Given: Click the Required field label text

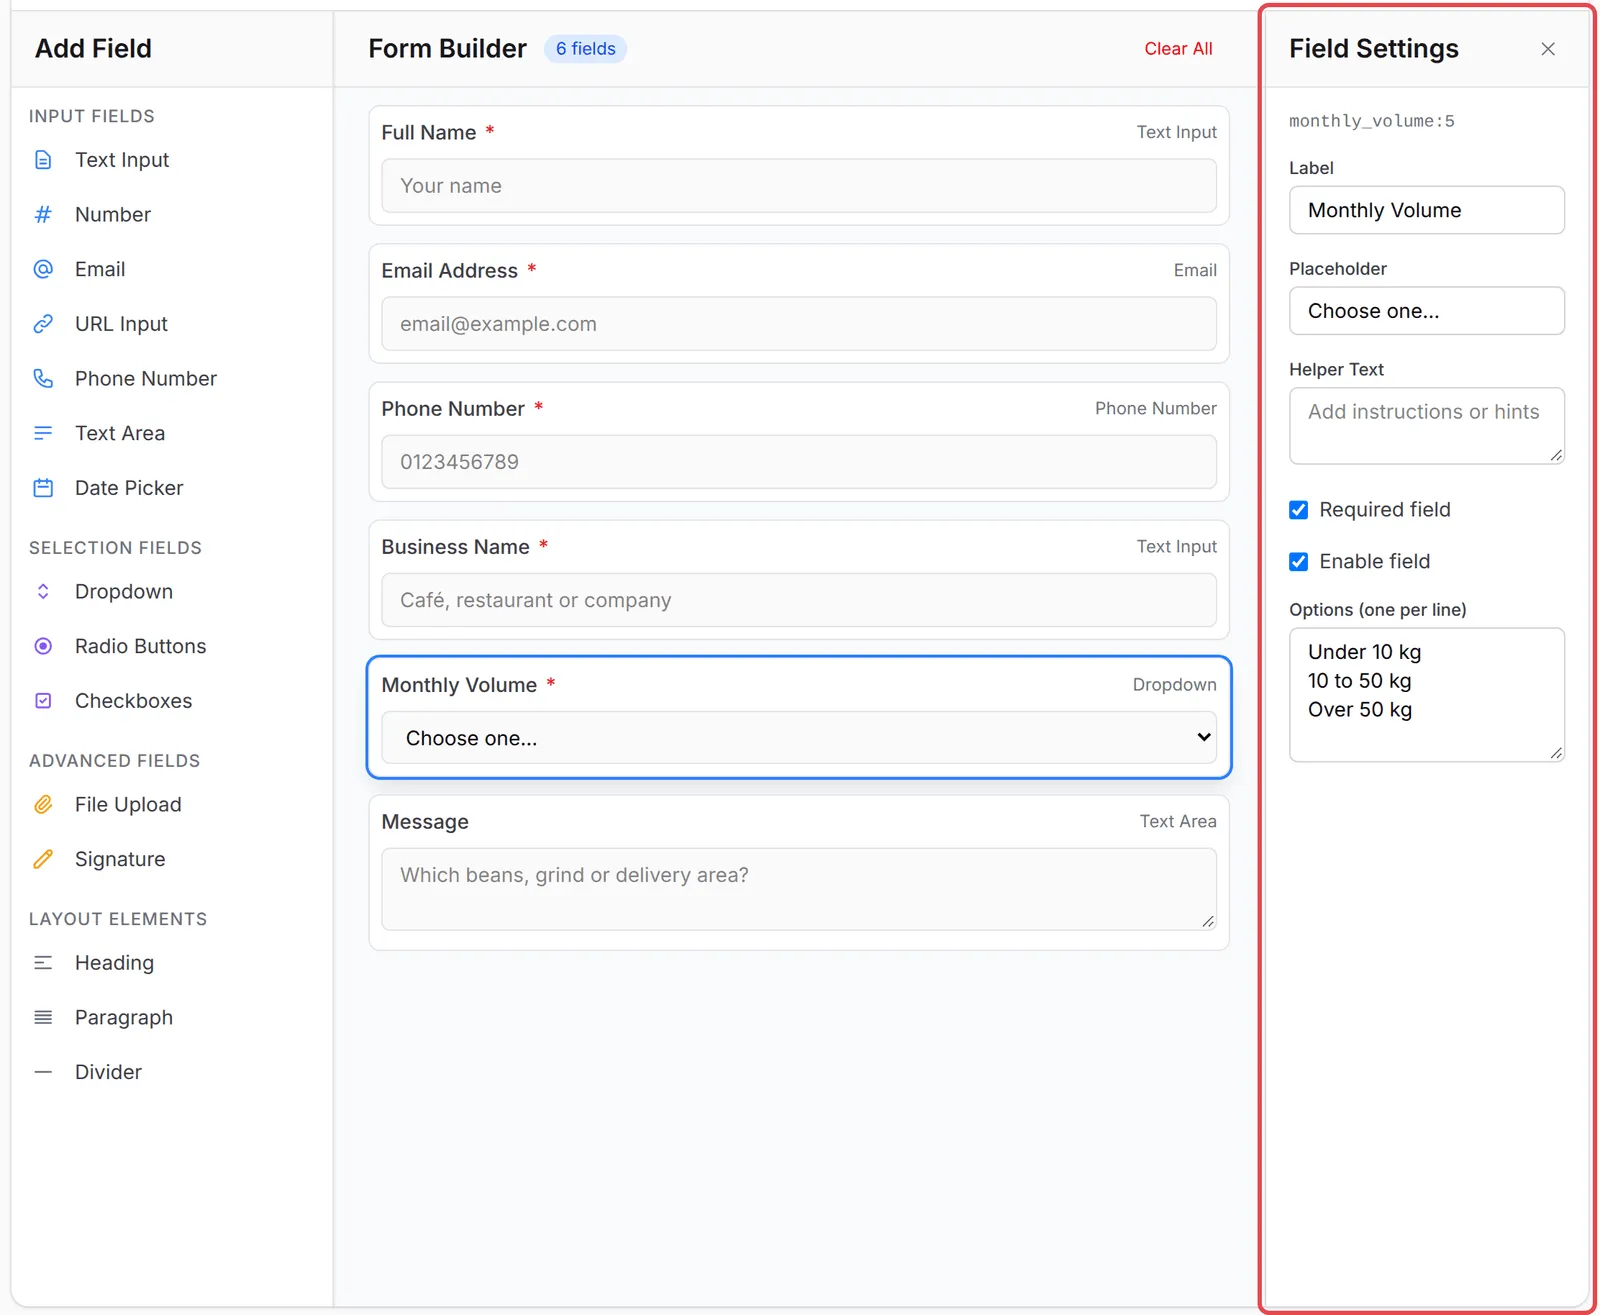Looking at the screenshot, I should point(1385,510).
